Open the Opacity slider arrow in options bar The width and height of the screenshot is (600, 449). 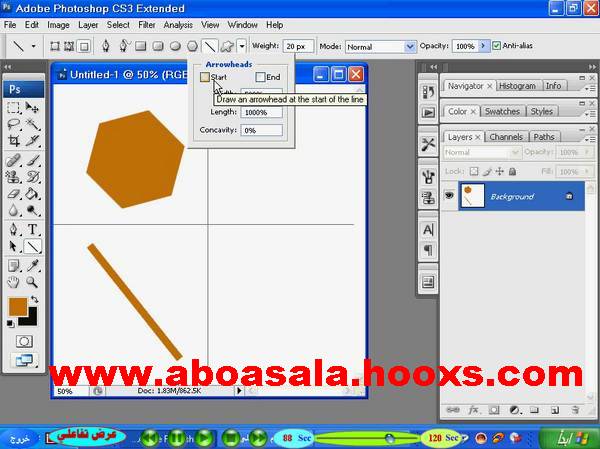pyautogui.click(x=483, y=46)
